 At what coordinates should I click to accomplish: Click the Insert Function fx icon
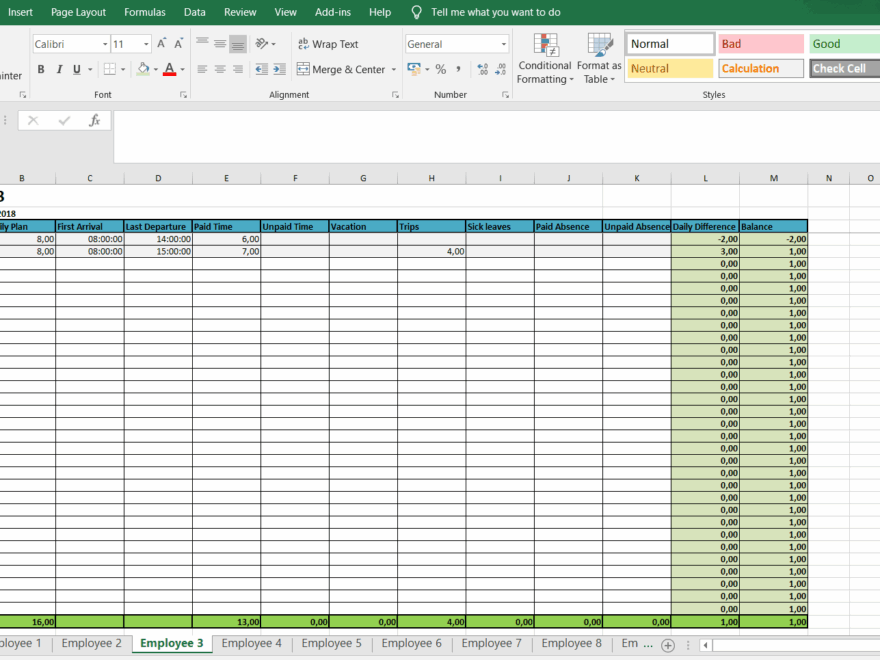click(x=95, y=119)
